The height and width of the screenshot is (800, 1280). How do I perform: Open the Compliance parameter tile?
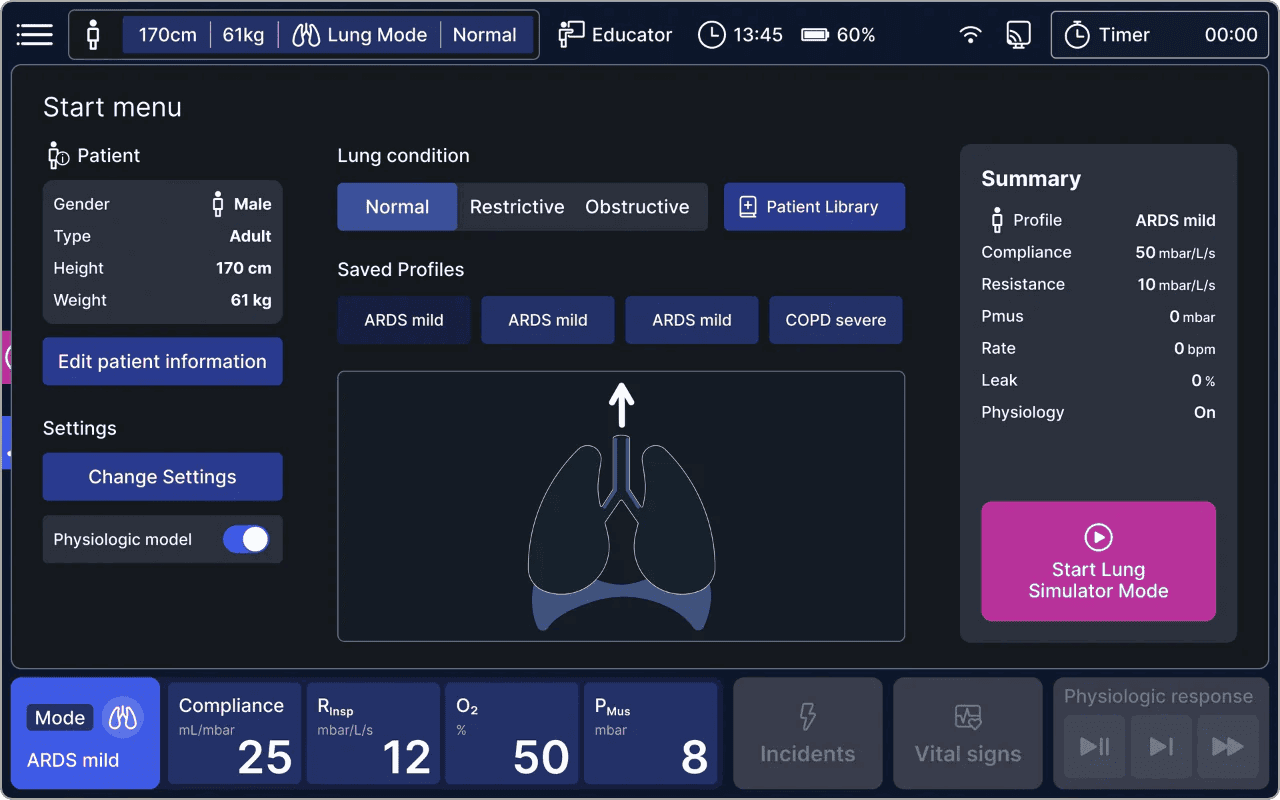pos(235,733)
